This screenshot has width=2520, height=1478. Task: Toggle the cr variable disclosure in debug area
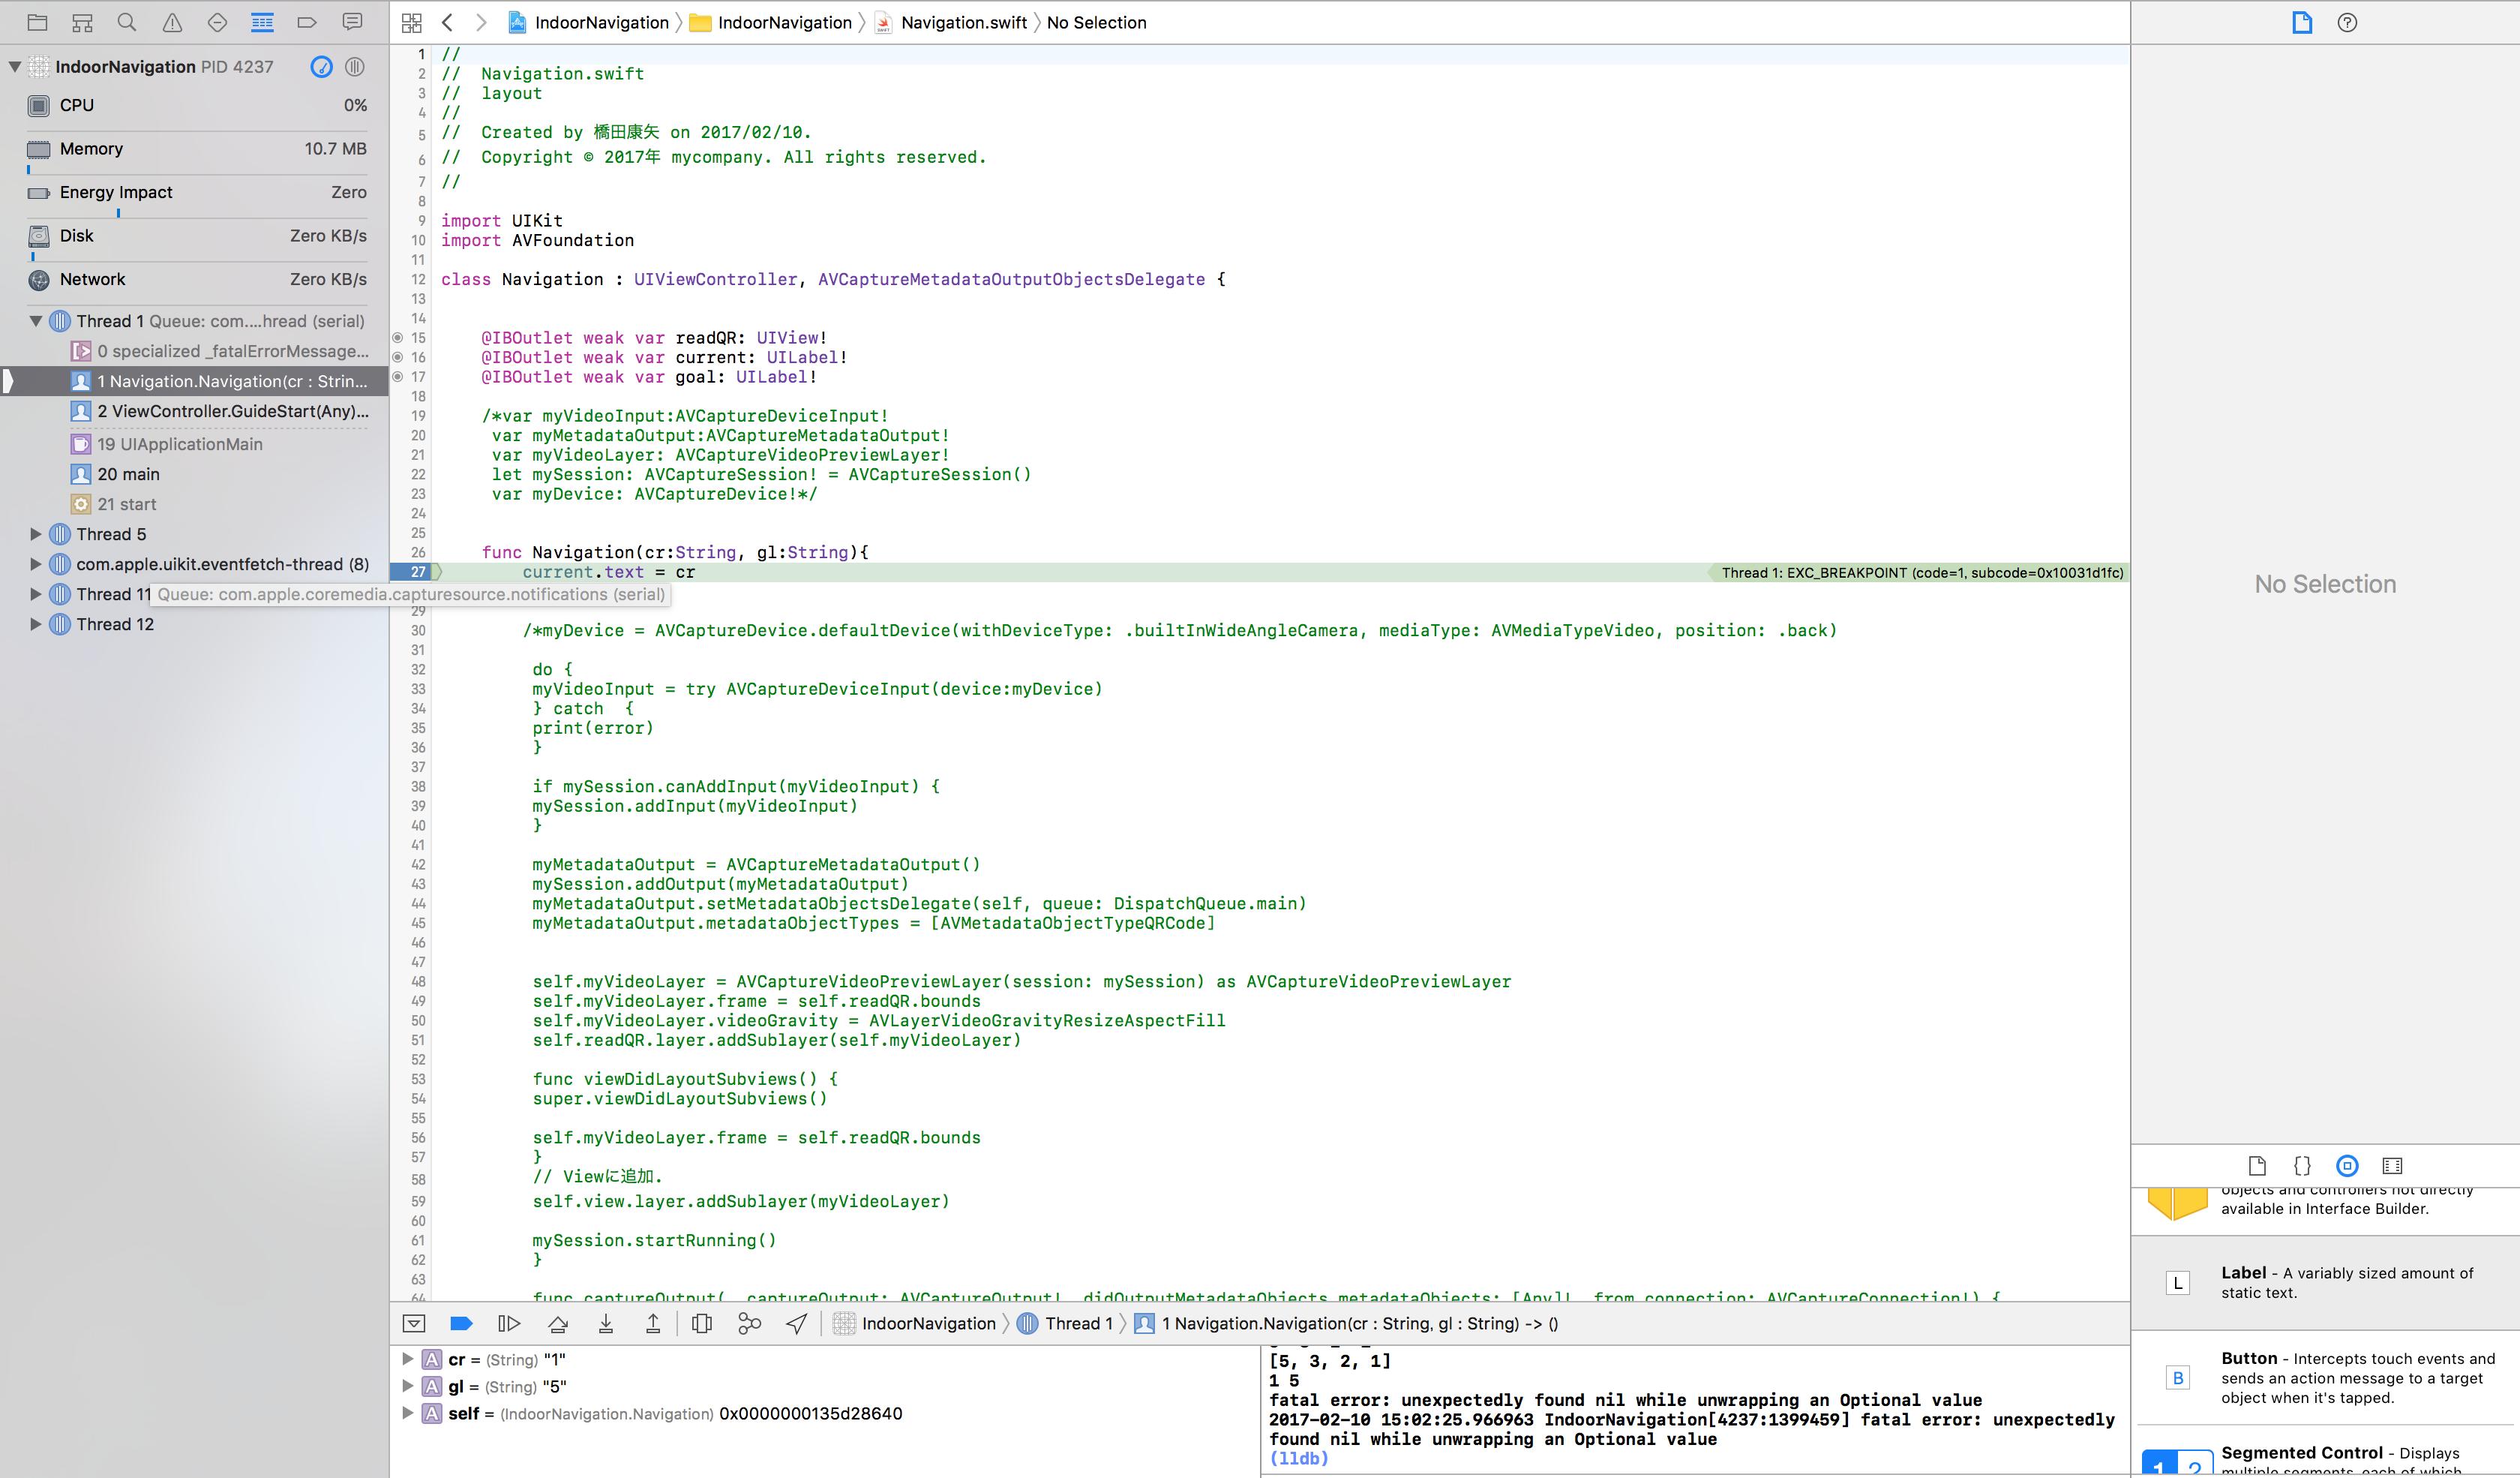tap(408, 1359)
